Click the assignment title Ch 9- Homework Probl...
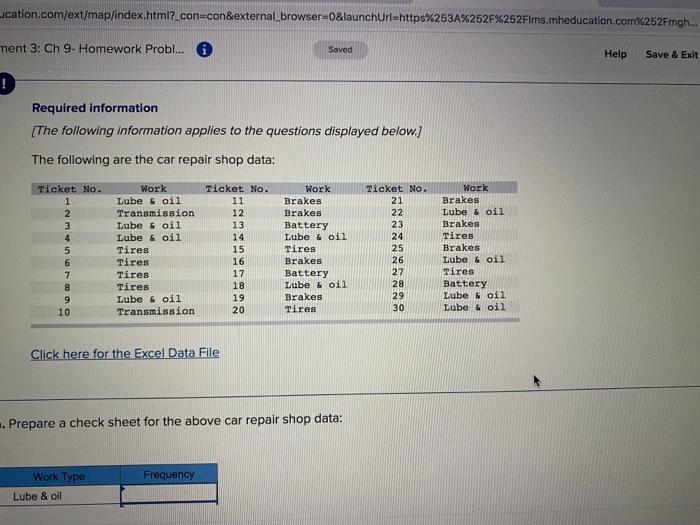700x525 pixels. pos(92,48)
